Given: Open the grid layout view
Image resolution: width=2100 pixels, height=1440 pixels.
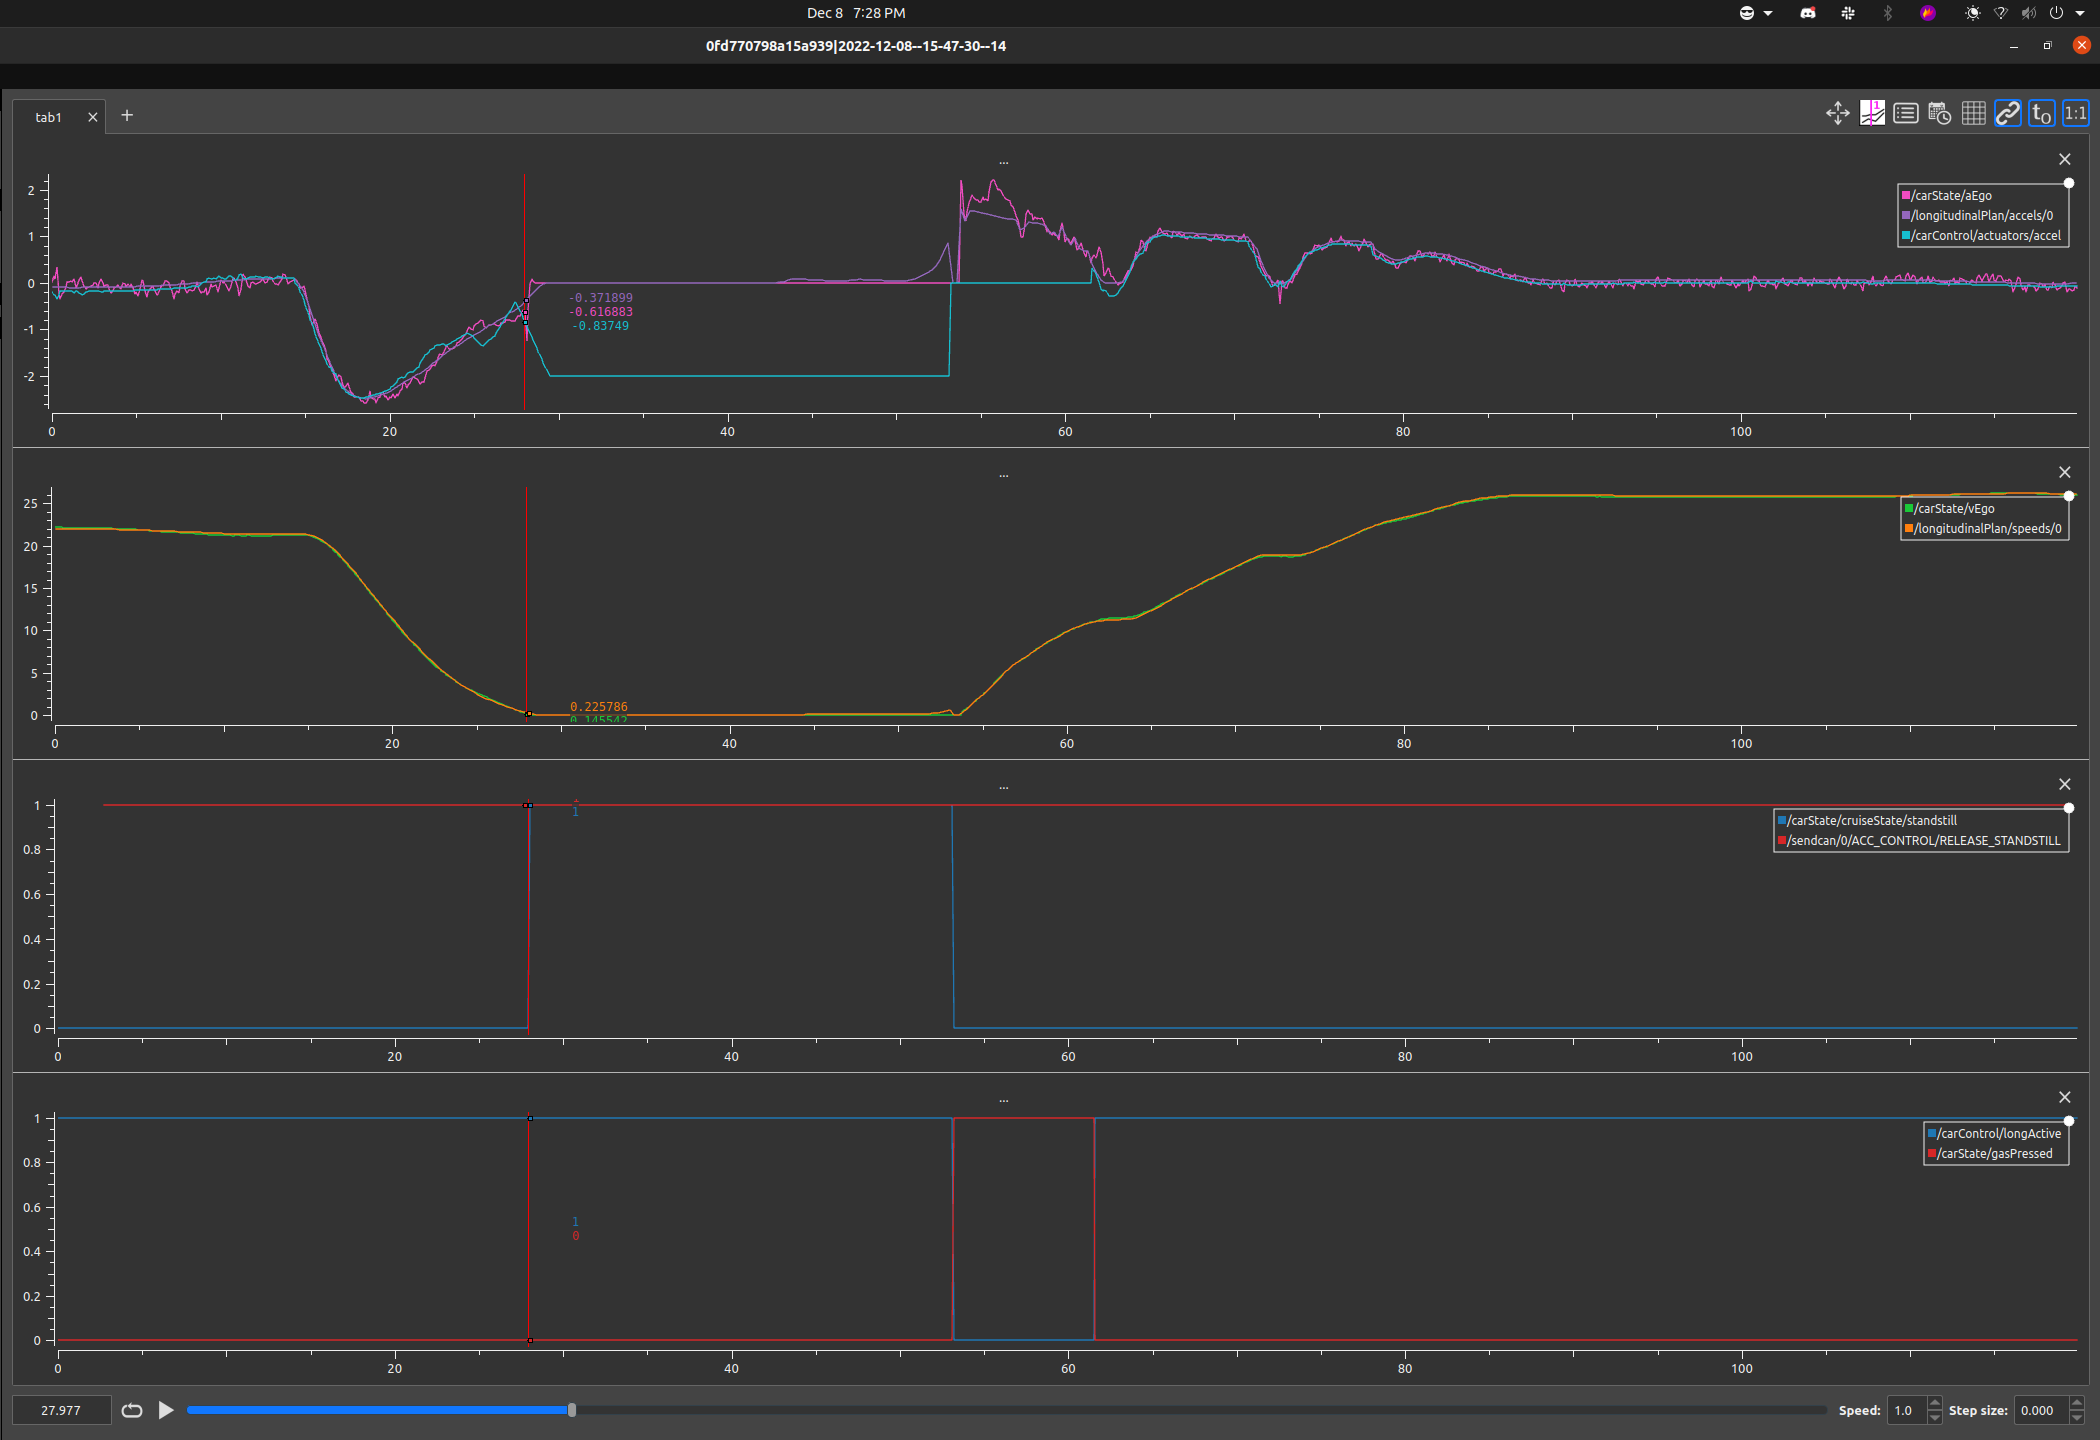Looking at the screenshot, I should tap(1974, 113).
